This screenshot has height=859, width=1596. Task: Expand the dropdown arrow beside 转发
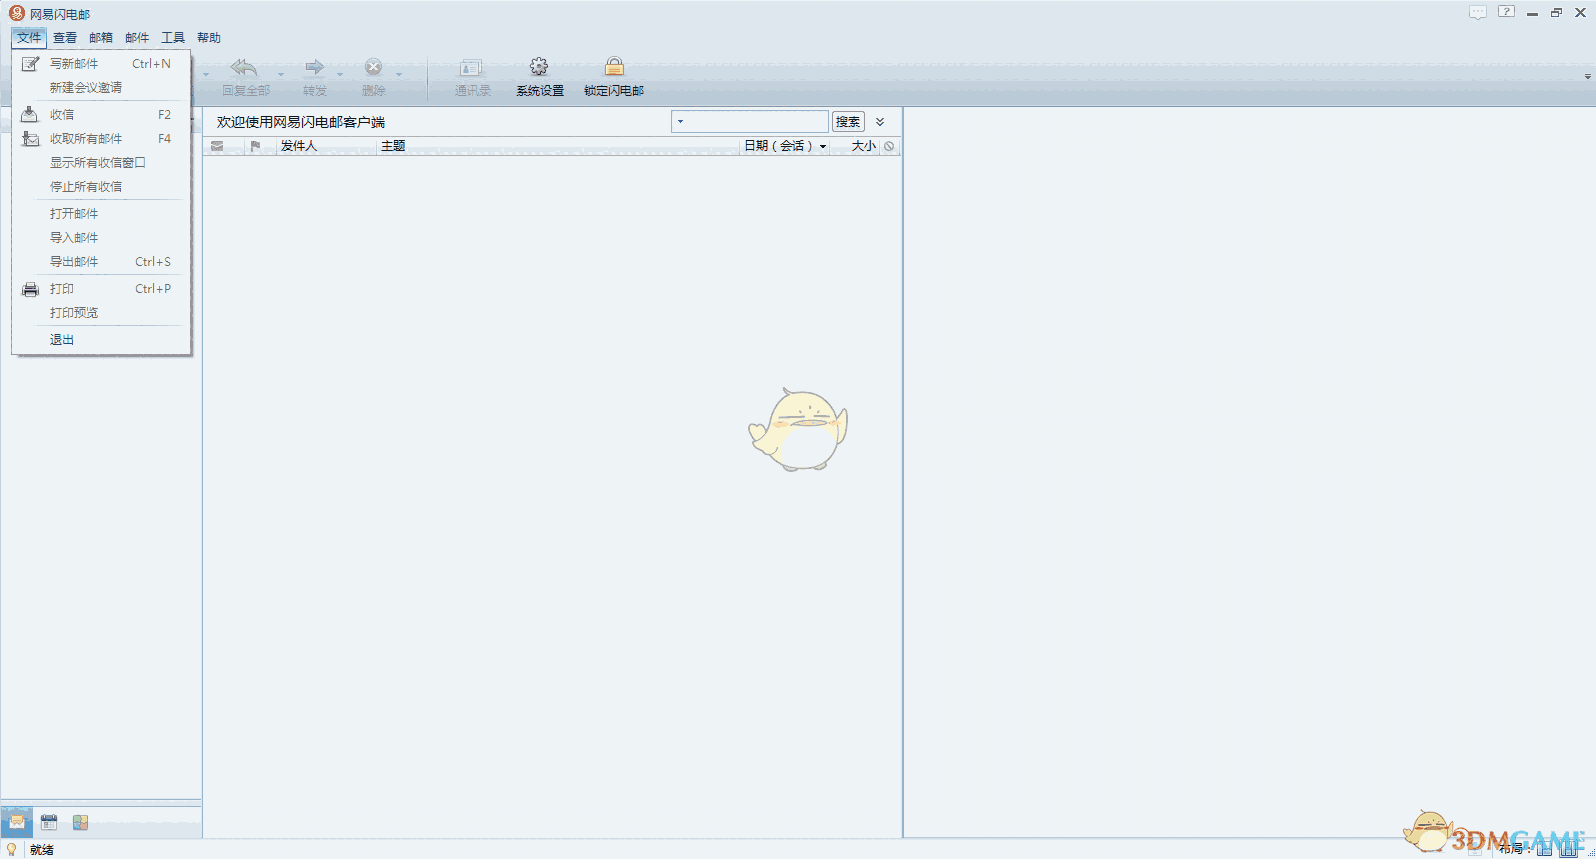340,74
